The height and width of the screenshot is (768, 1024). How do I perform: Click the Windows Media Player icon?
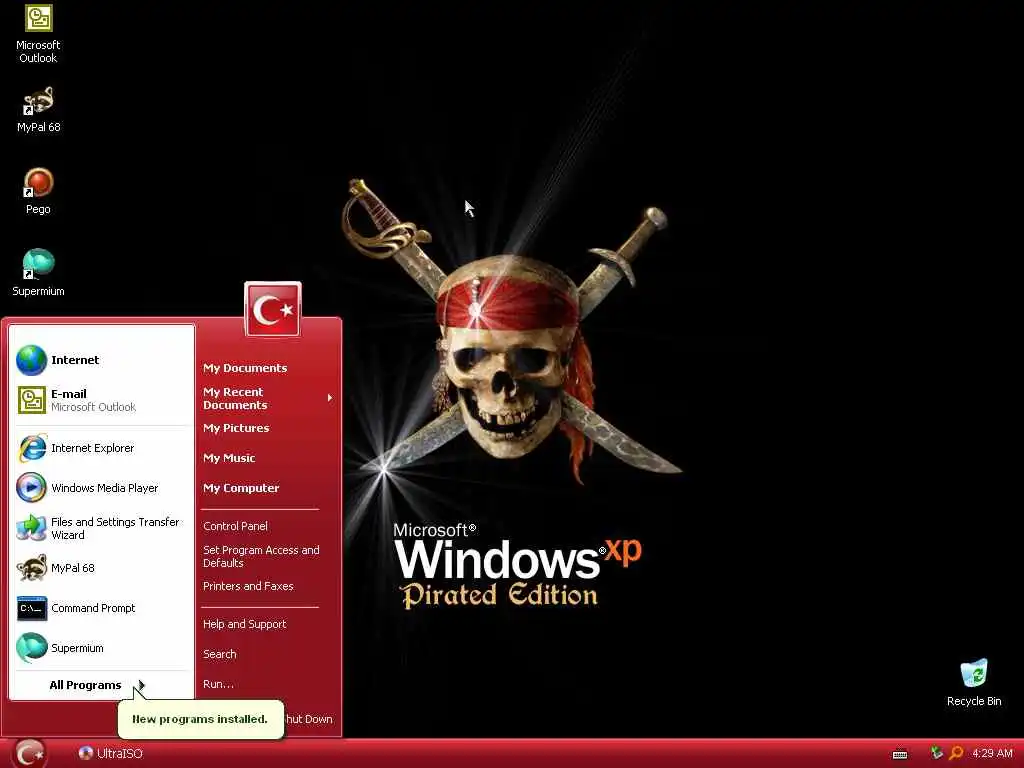(31, 488)
